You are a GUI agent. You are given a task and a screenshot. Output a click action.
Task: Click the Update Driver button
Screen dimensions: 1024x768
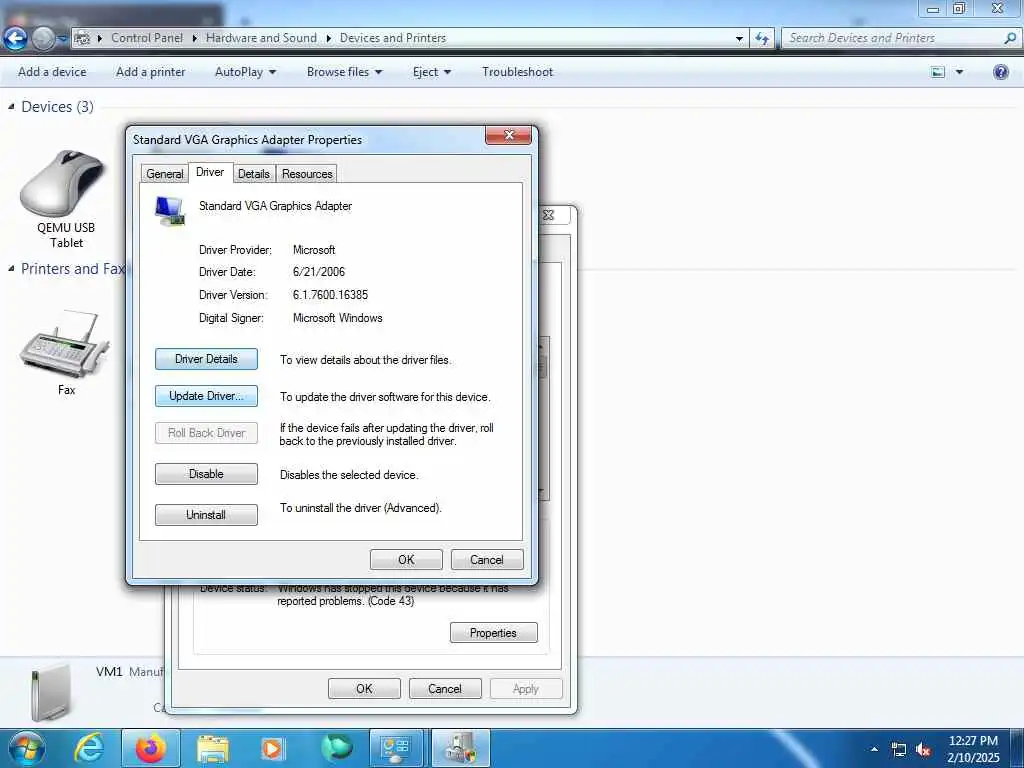click(206, 396)
